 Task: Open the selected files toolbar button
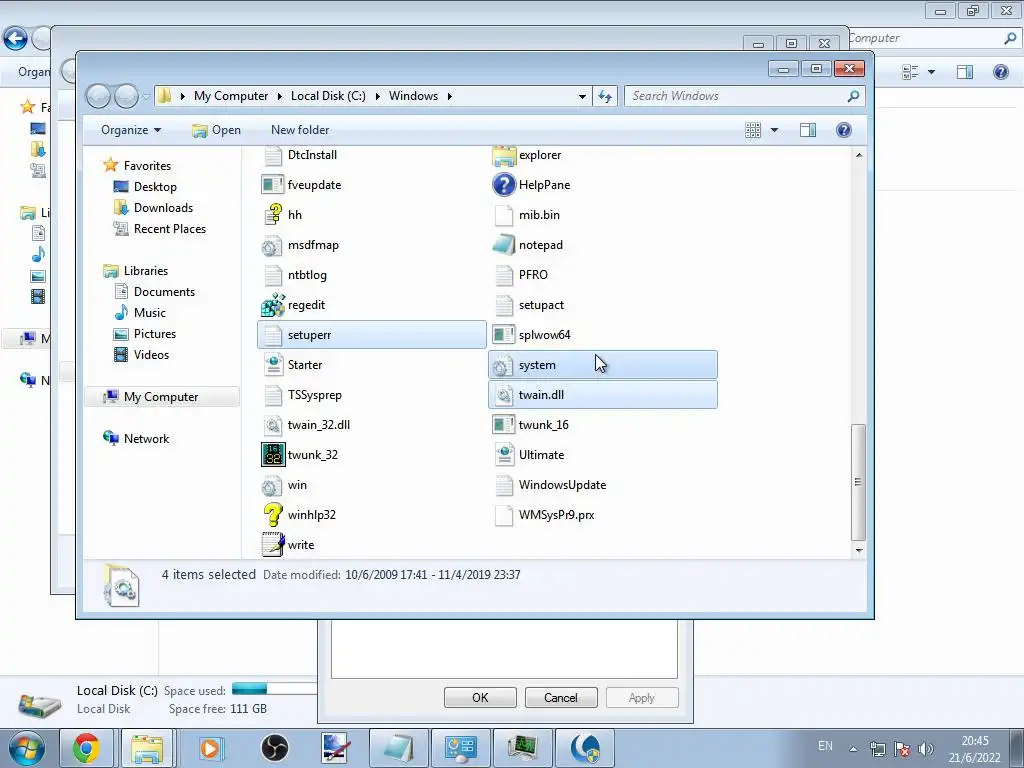[217, 130]
